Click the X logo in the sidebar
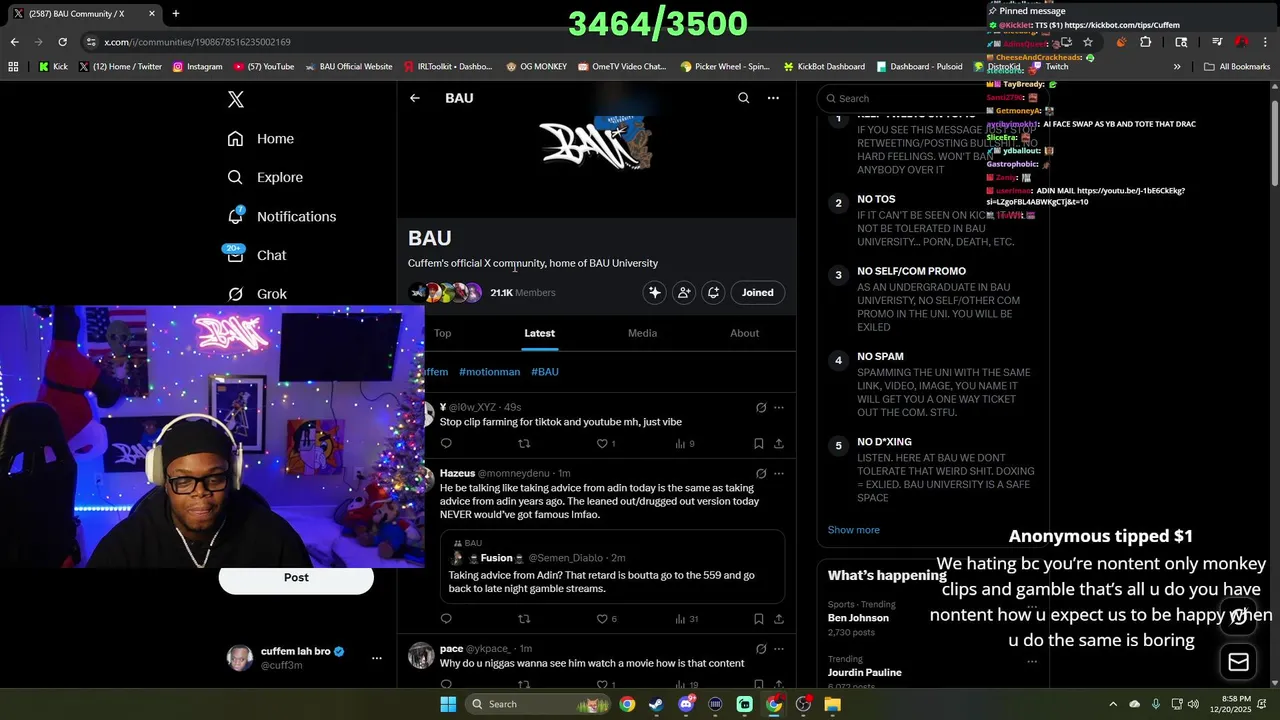Screen dimensions: 1280x720 click(235, 99)
